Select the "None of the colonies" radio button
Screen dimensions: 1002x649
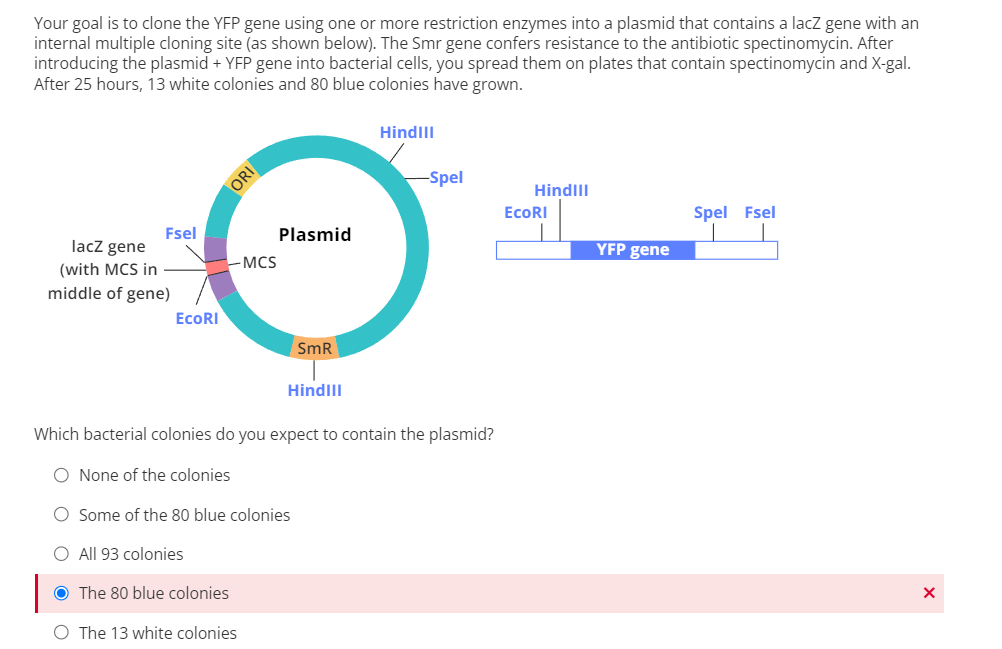click(x=61, y=474)
